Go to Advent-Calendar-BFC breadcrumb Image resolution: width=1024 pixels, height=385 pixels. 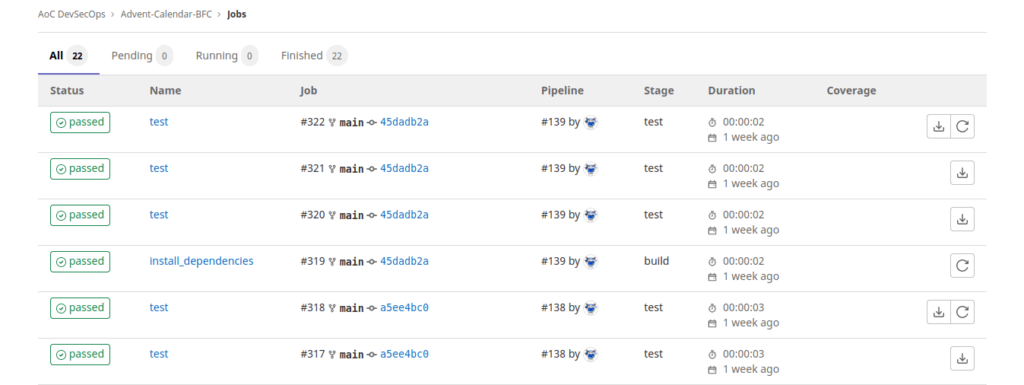[167, 14]
